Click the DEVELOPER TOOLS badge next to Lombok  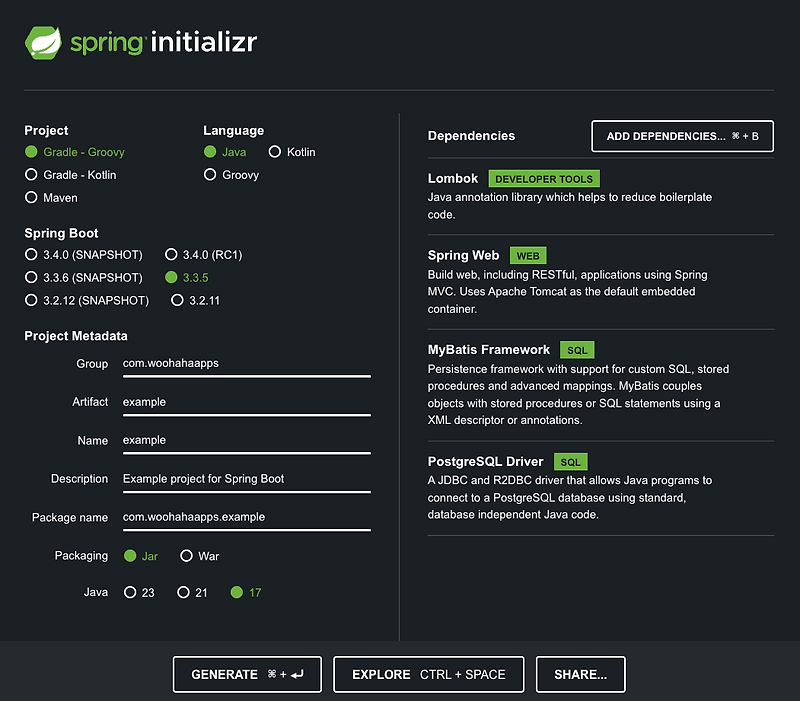[544, 178]
